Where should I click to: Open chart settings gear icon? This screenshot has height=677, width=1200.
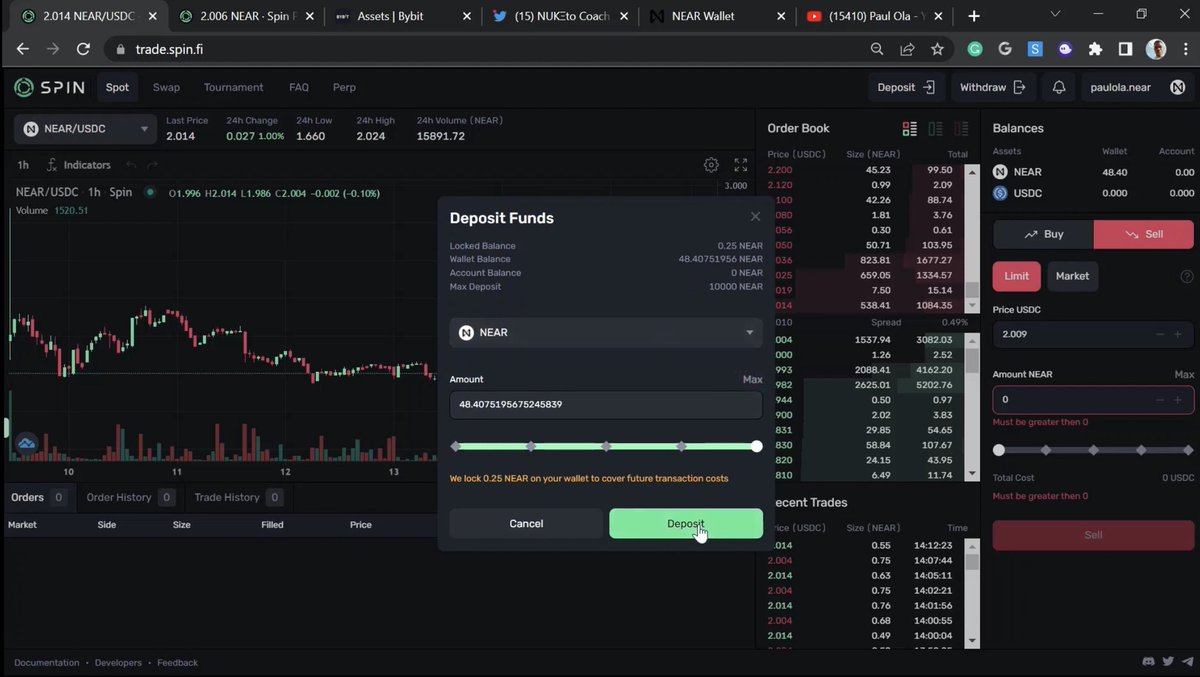tap(711, 165)
